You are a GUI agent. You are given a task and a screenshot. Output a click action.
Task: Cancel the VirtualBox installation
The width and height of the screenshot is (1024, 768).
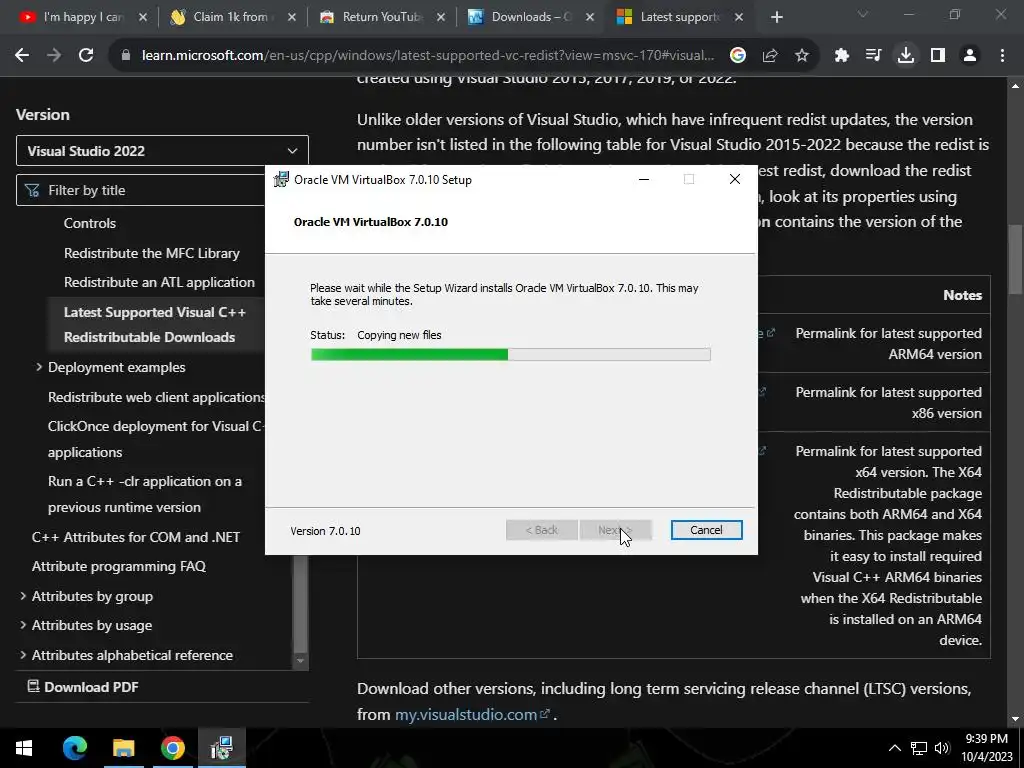point(707,530)
